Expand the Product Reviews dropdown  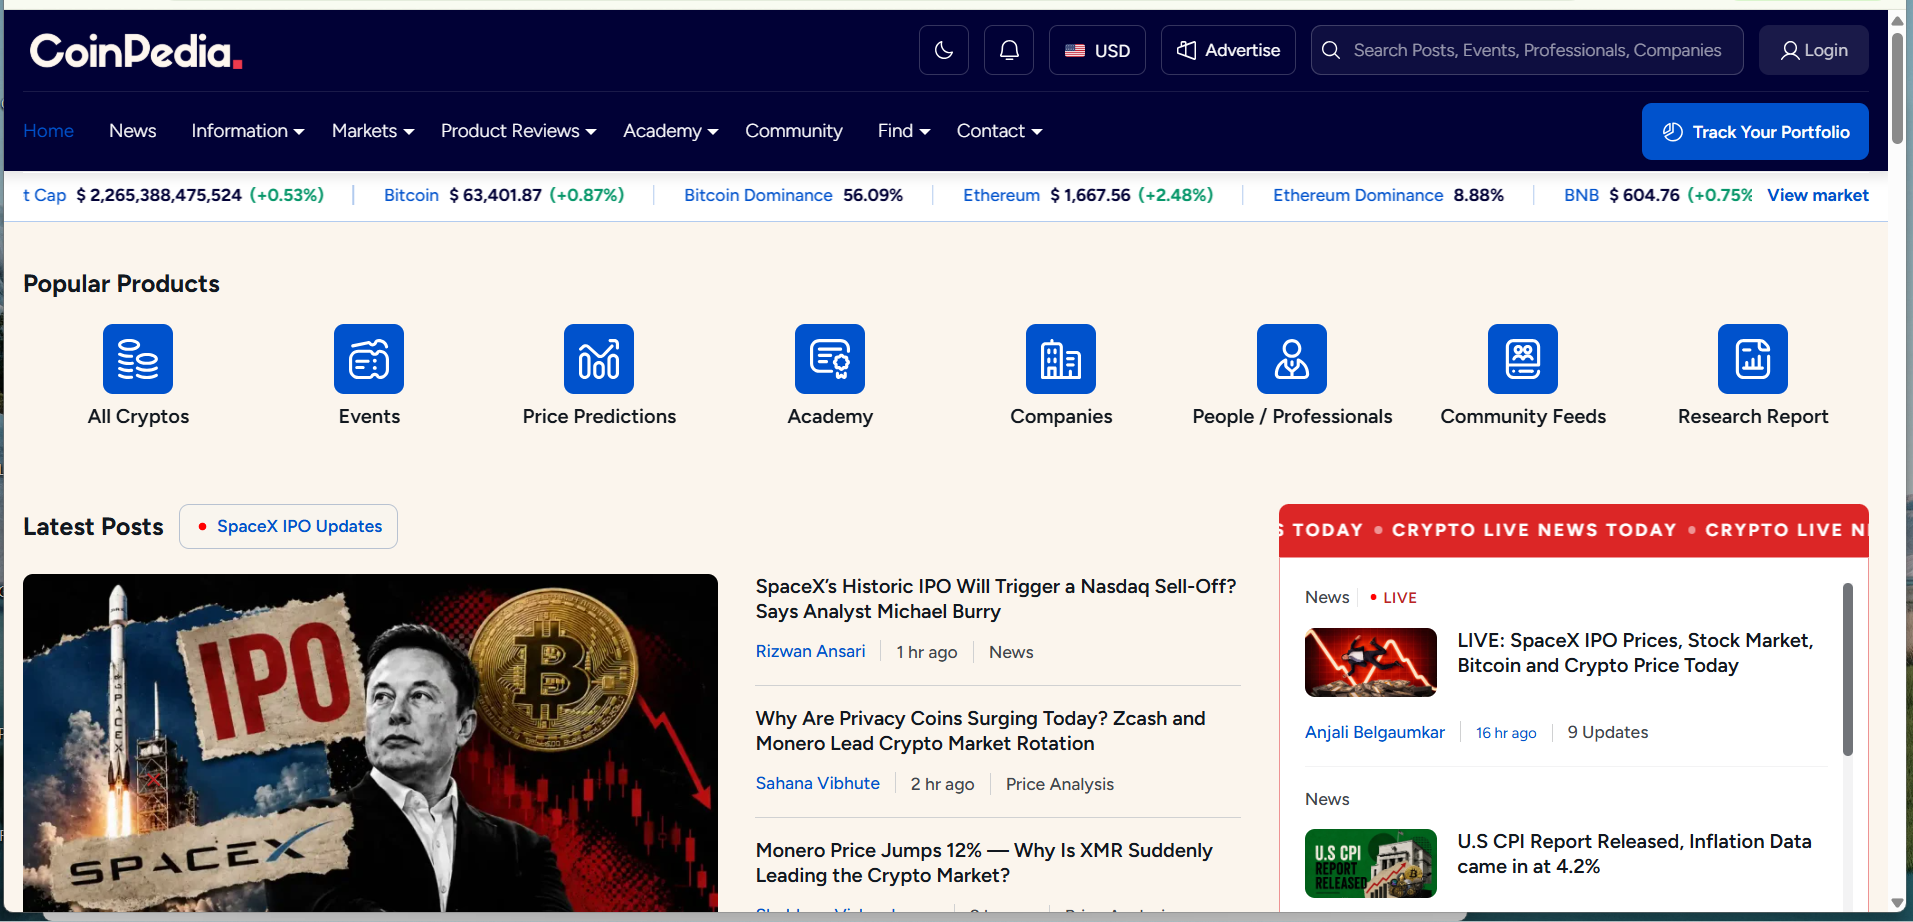click(518, 131)
